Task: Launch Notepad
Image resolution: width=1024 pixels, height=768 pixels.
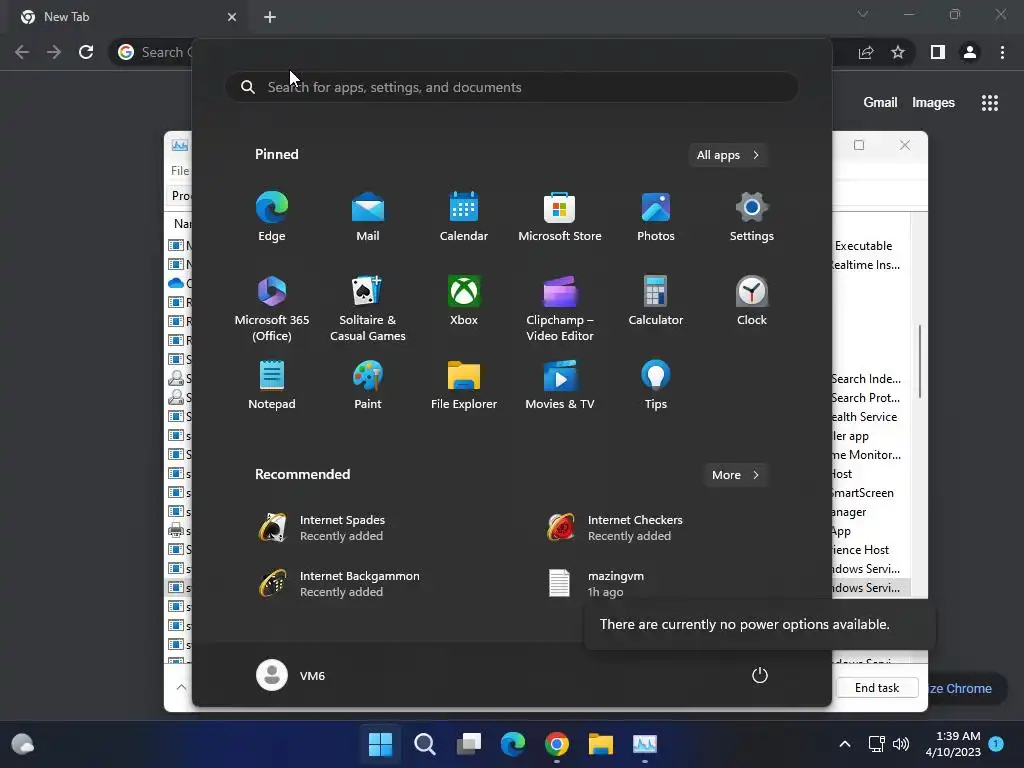Action: coord(272,385)
